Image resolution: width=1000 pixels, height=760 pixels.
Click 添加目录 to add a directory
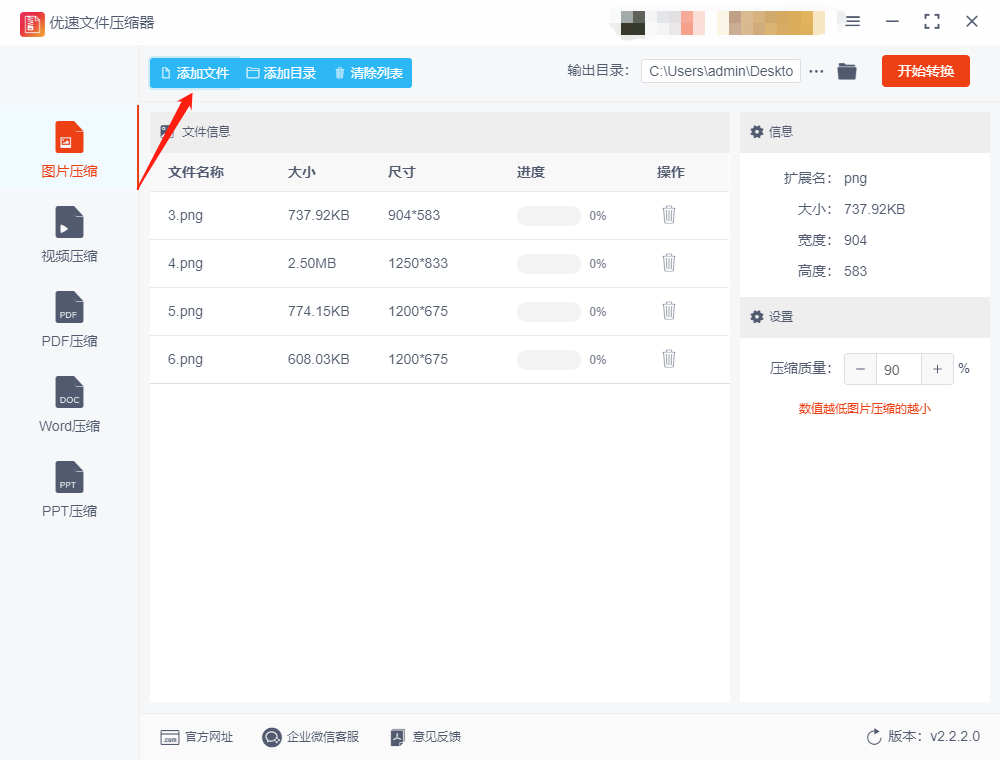tap(282, 71)
